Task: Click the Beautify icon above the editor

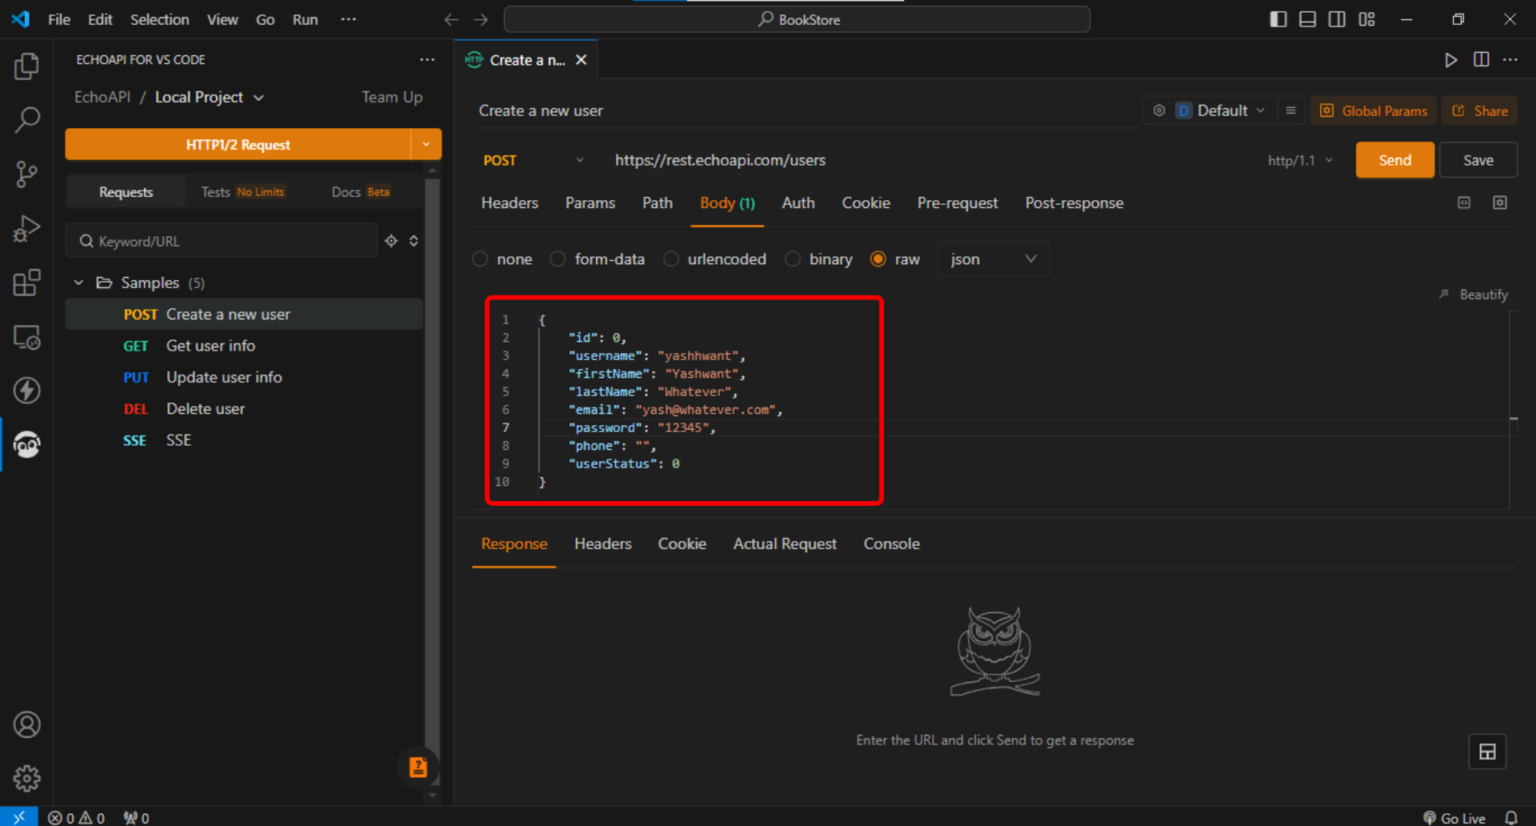Action: click(1443, 294)
